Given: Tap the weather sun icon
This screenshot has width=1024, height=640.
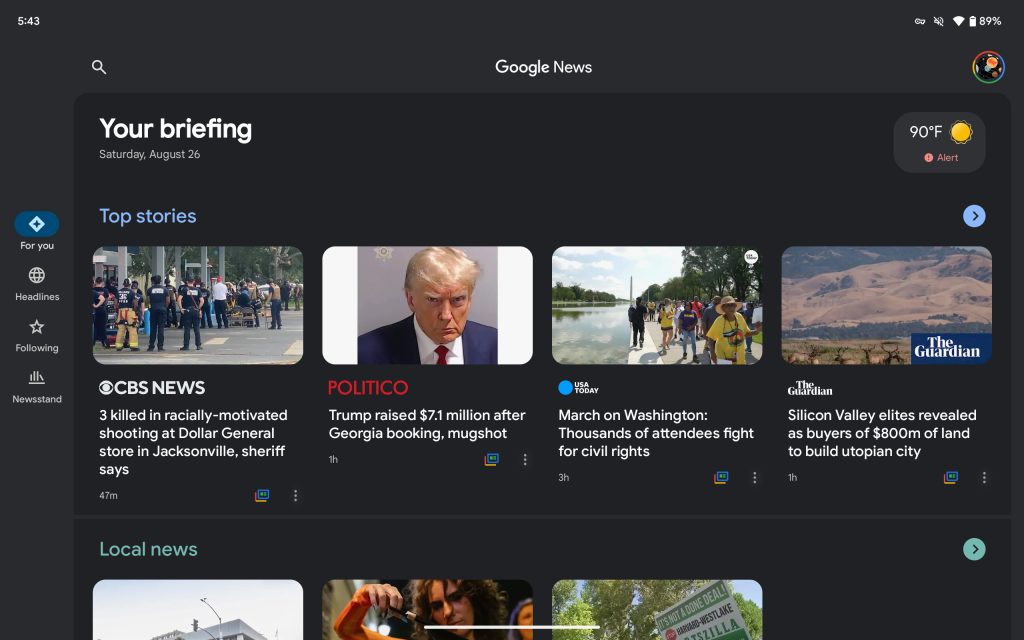Looking at the screenshot, I should [960, 132].
